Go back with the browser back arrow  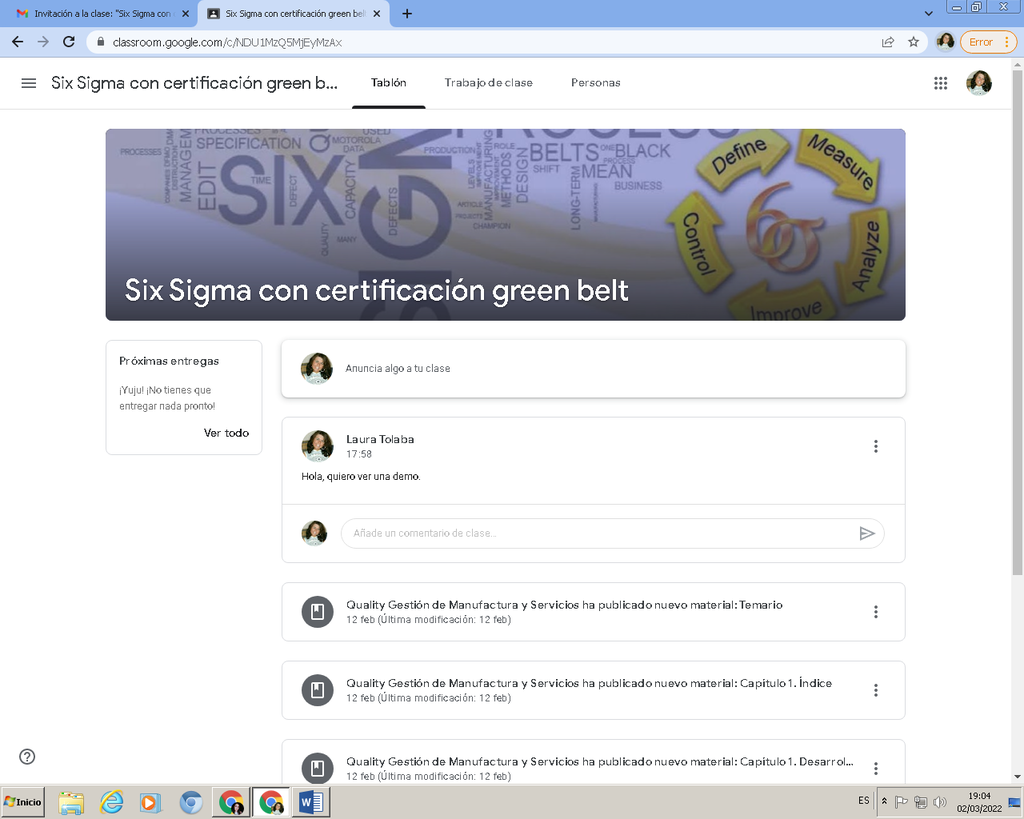[18, 42]
